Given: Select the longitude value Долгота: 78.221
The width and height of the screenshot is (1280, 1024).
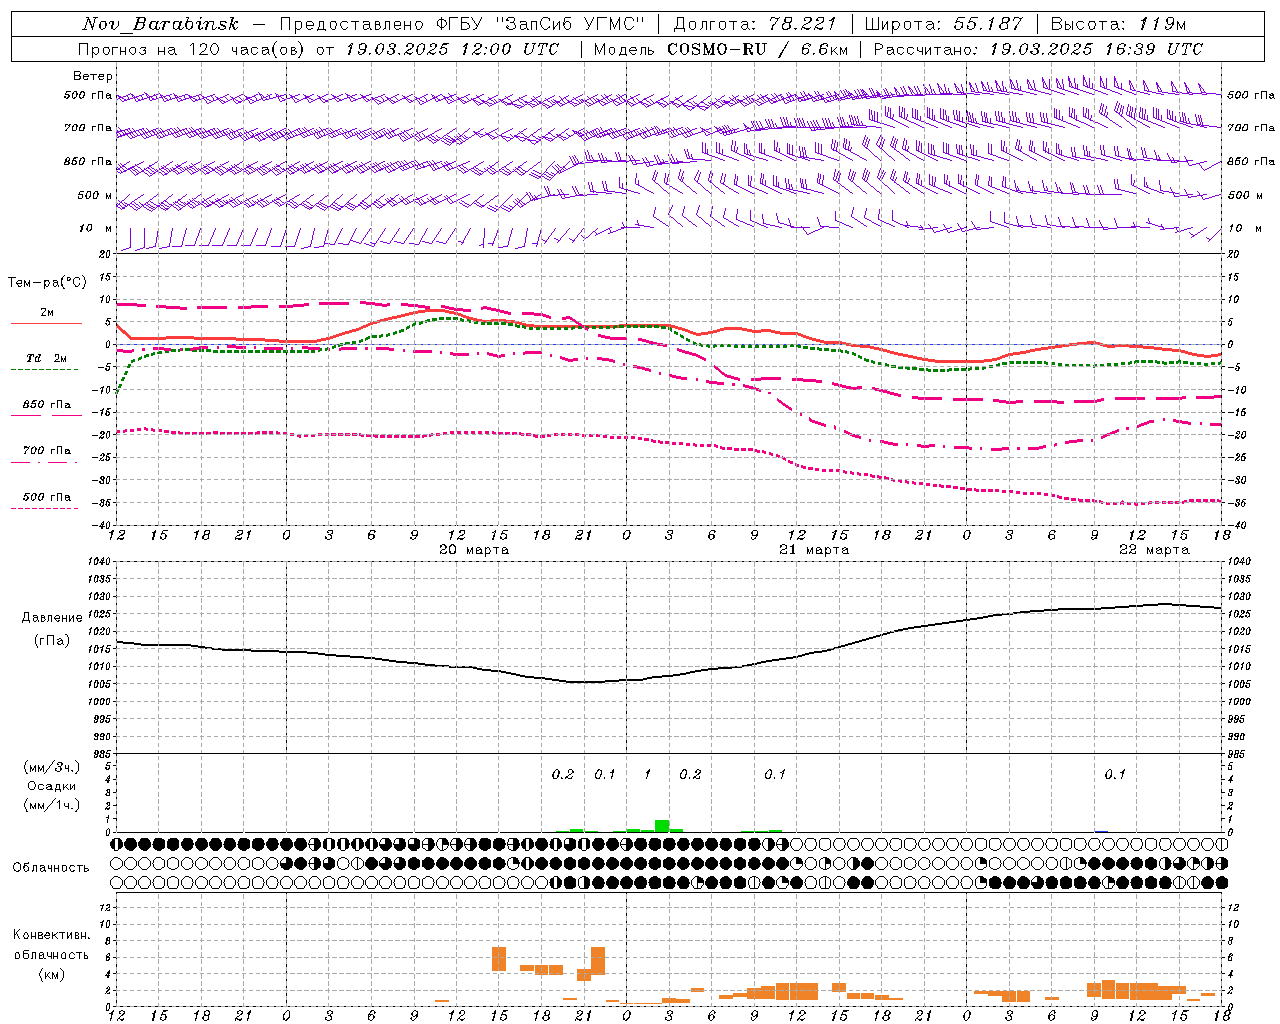Looking at the screenshot, I should pos(755,24).
